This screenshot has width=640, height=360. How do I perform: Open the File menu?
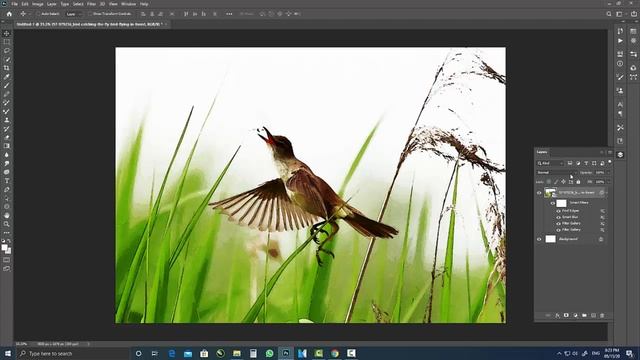(14, 4)
